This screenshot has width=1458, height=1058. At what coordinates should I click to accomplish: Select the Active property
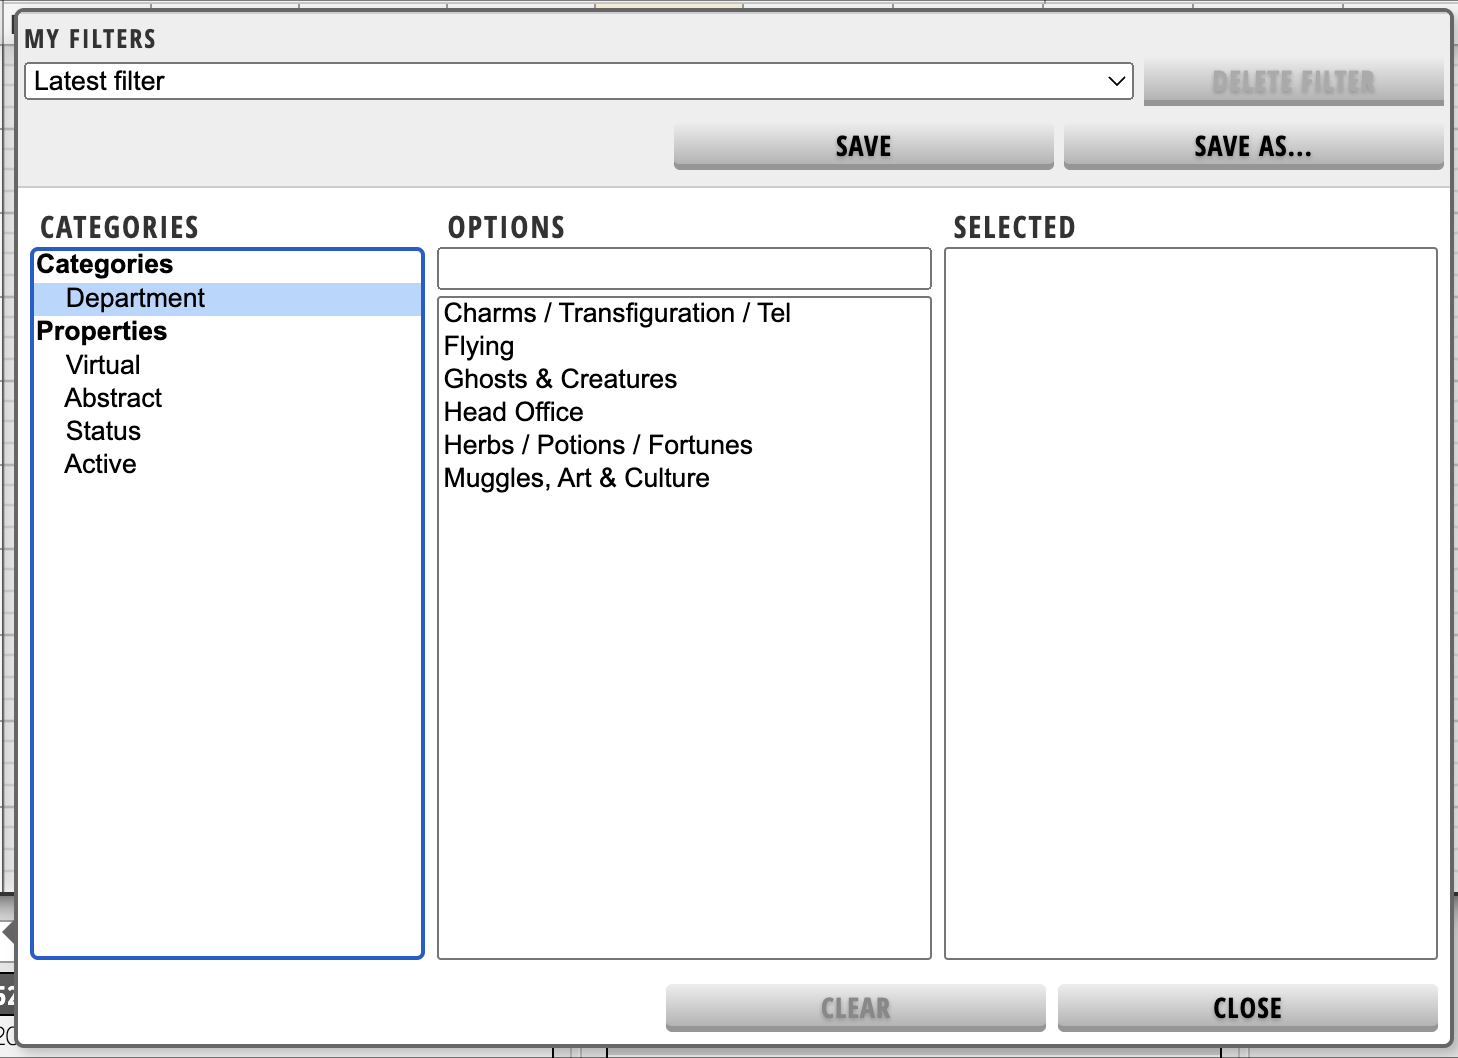(x=228, y=464)
